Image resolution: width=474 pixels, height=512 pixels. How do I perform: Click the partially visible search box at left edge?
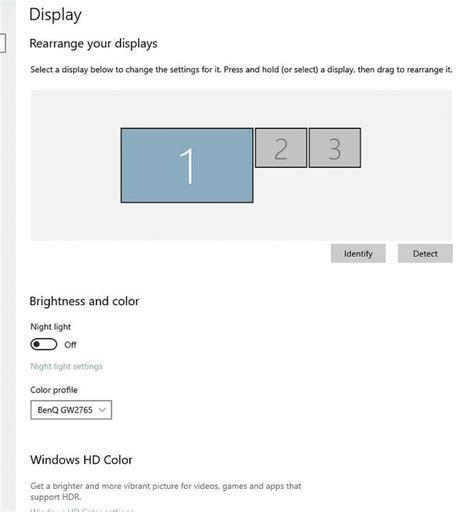coord(3,43)
